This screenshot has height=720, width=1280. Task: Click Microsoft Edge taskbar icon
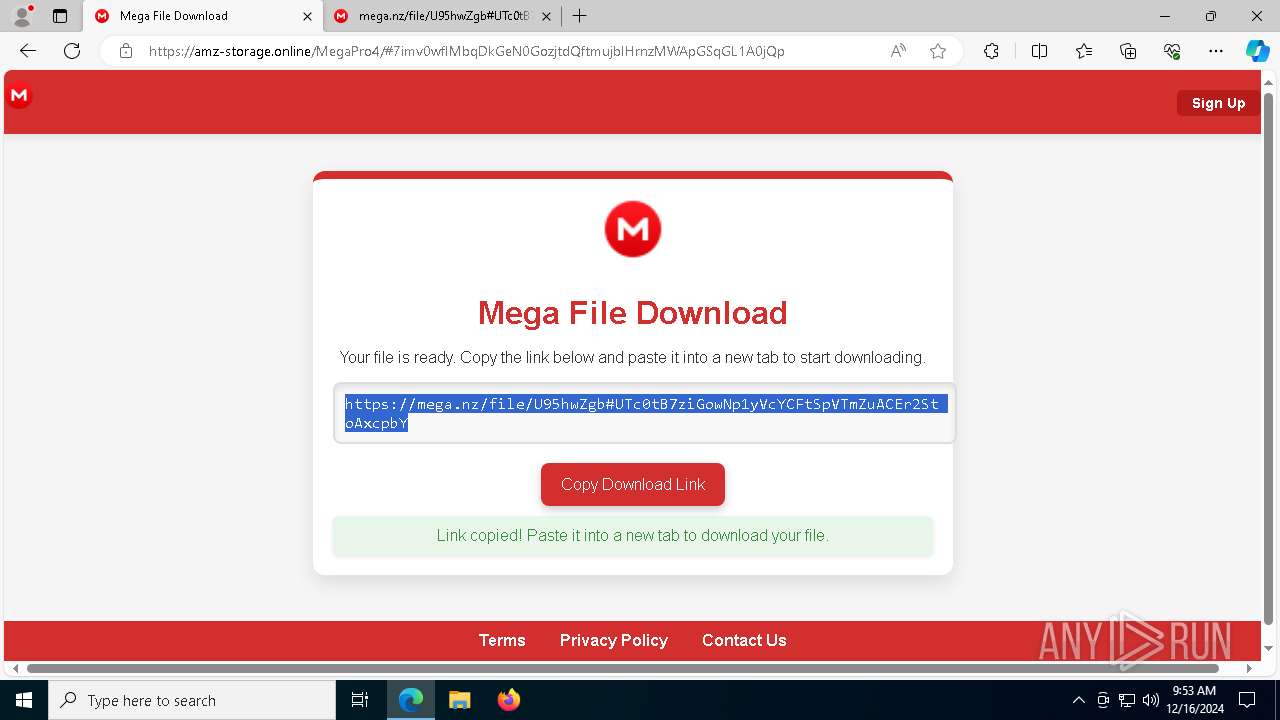click(x=411, y=700)
